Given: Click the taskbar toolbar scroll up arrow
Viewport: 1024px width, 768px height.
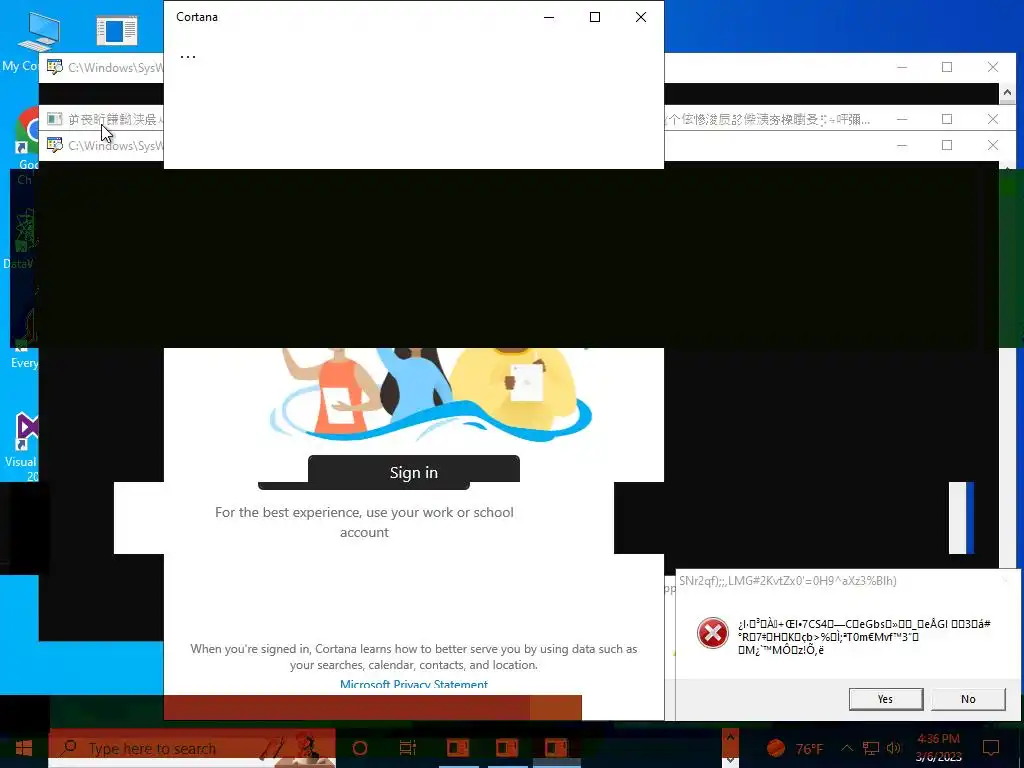Looking at the screenshot, I should [x=730, y=738].
